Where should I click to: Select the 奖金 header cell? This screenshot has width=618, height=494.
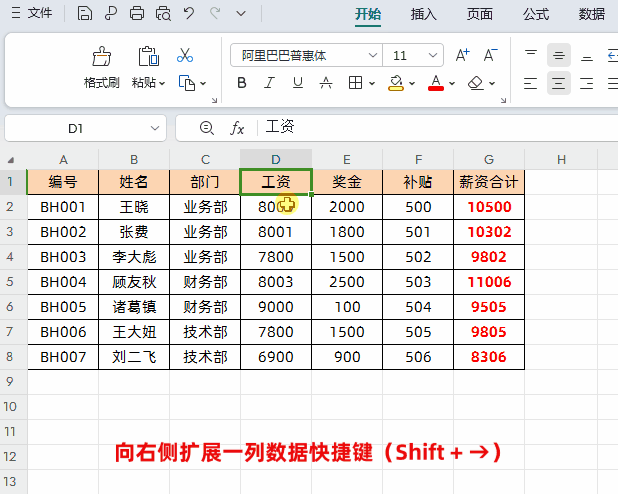click(347, 182)
